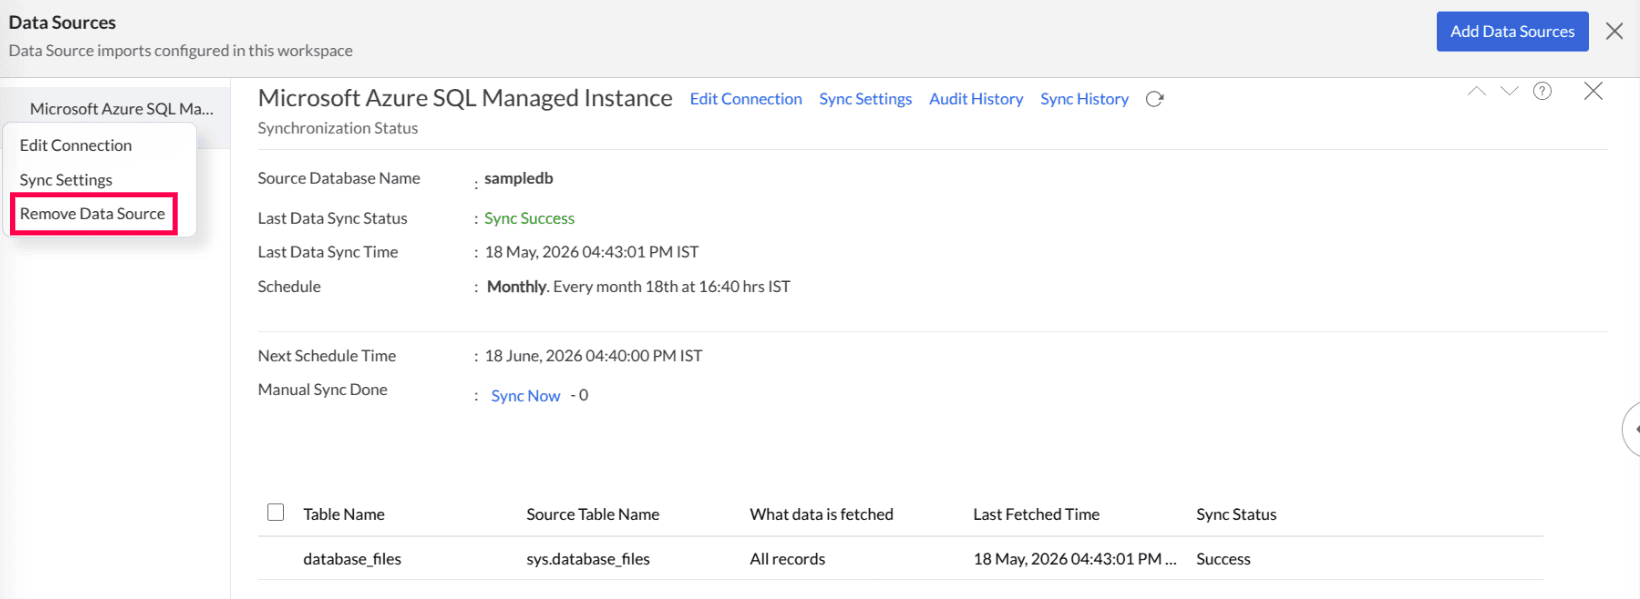Select the database_files table cell
Image resolution: width=1640 pixels, height=599 pixels.
click(352, 559)
